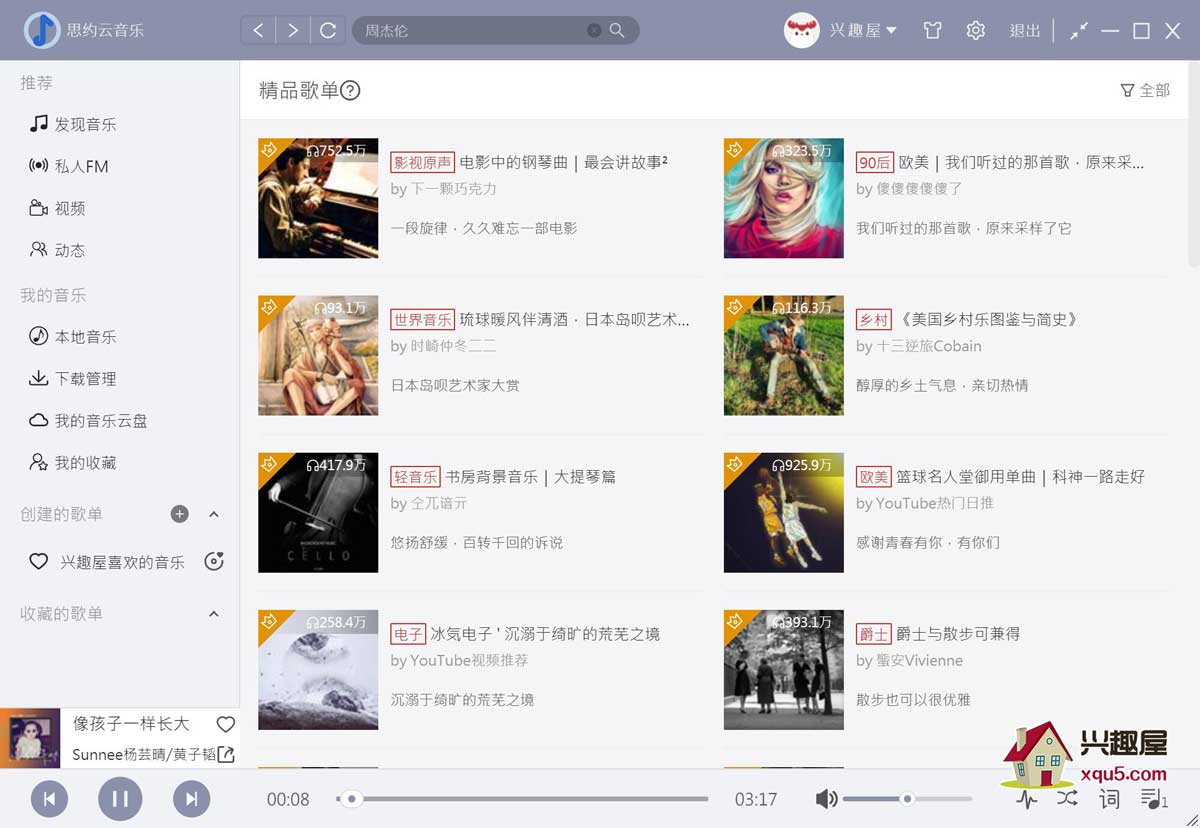Mute the volume speaker icon
The image size is (1200, 828).
tap(826, 799)
